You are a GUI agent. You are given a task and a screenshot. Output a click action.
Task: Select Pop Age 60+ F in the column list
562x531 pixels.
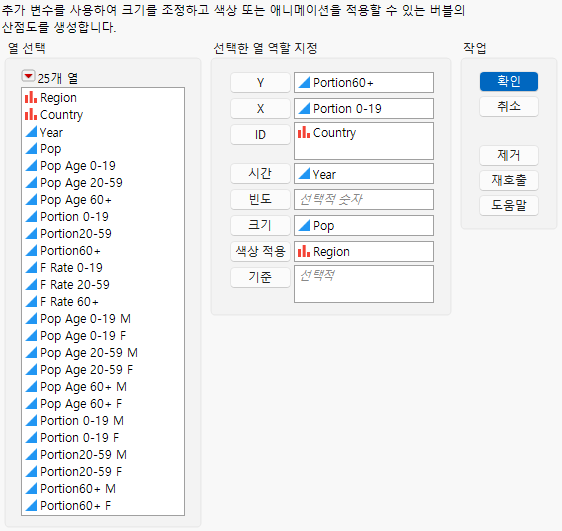103,404
